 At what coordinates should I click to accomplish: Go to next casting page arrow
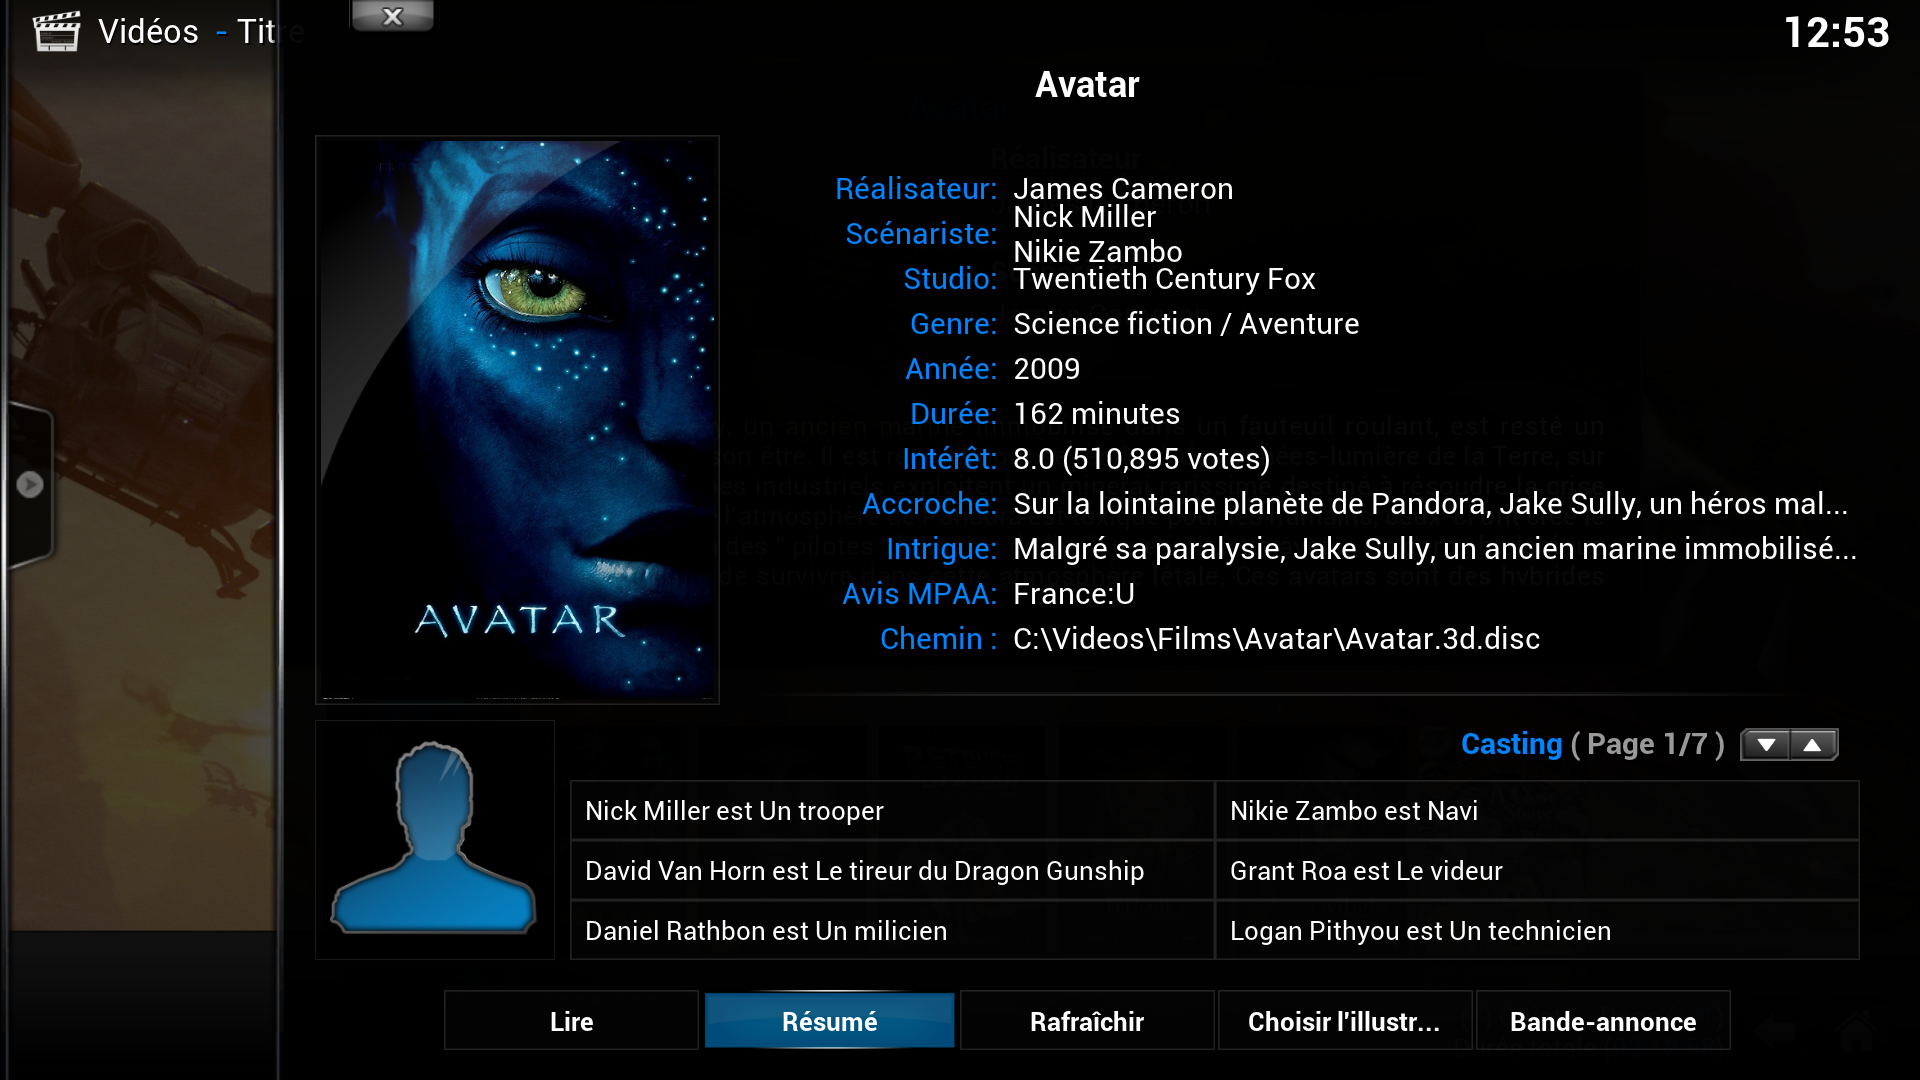[x=1766, y=745]
